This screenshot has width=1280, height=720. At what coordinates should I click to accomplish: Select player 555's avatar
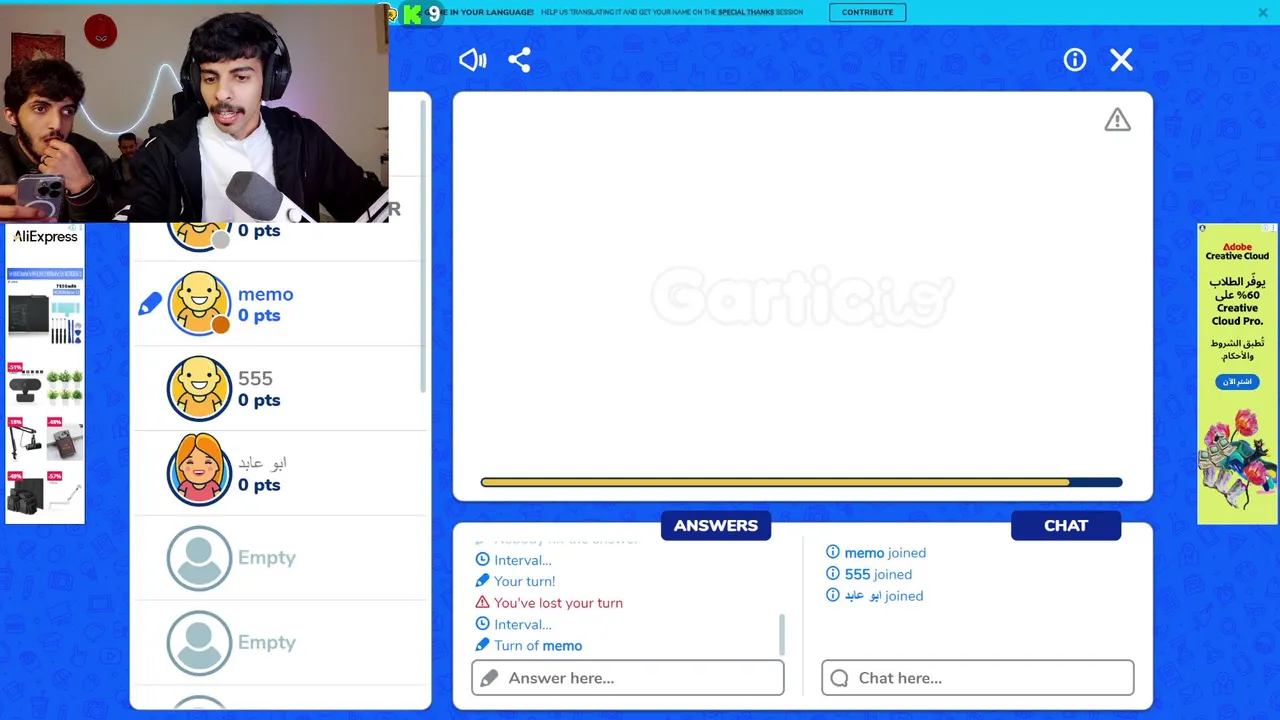tap(199, 388)
